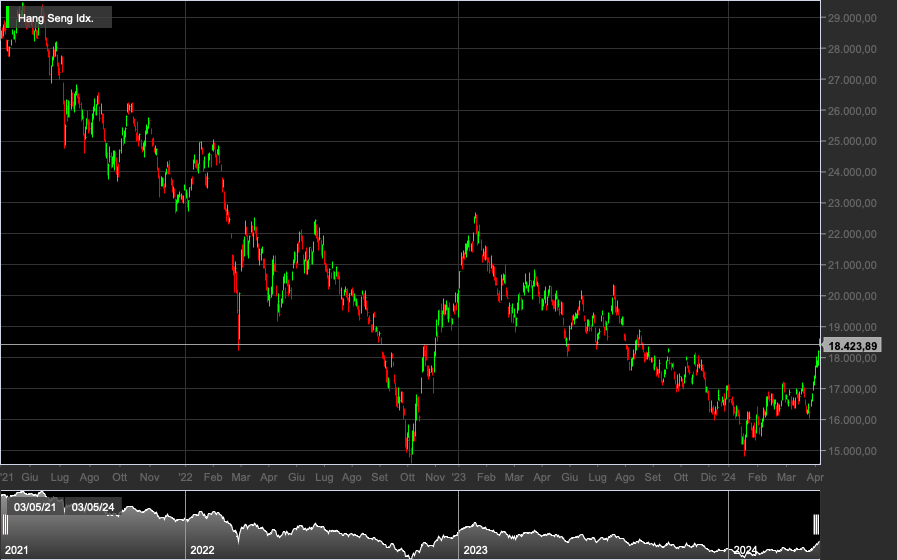Click the '23 year marker on time axis
The width and height of the screenshot is (897, 560).
458,477
